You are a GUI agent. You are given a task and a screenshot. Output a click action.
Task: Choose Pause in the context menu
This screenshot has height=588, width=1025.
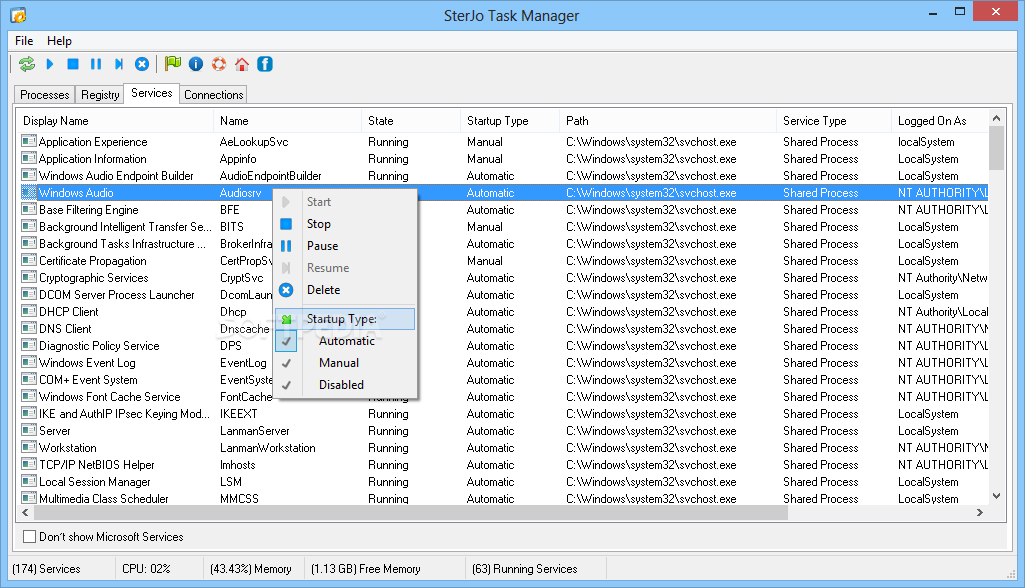click(345, 246)
